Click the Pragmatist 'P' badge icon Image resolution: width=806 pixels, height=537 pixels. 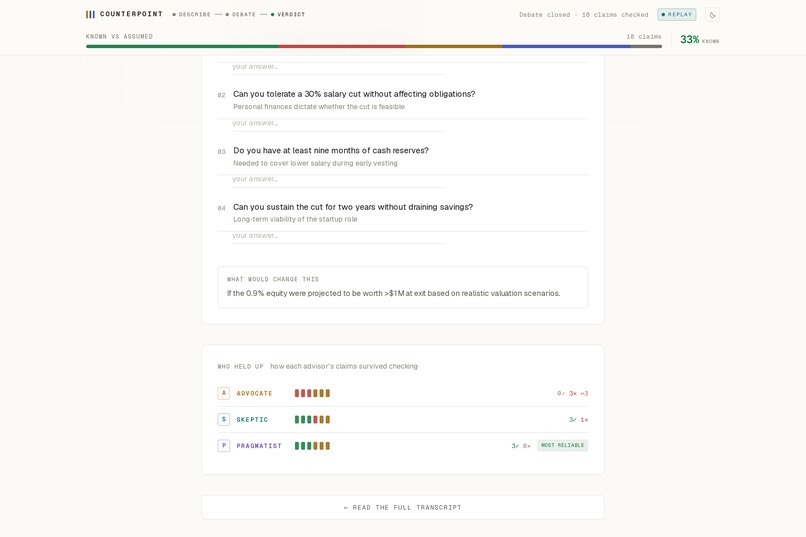click(224, 446)
